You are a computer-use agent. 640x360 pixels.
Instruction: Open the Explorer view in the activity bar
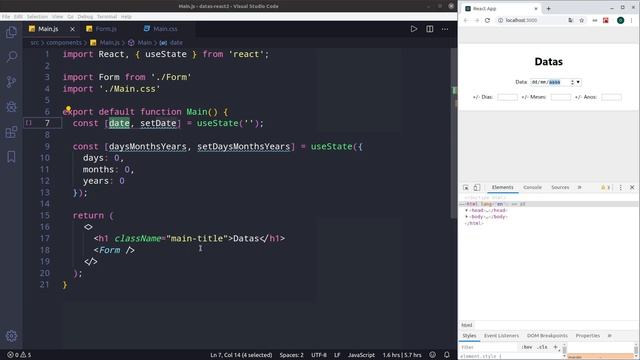pos(11,32)
